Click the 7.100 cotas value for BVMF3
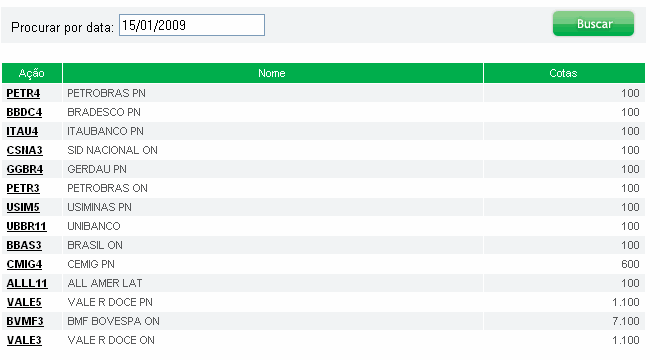Image resolution: width=660 pixels, height=360 pixels. click(626, 321)
